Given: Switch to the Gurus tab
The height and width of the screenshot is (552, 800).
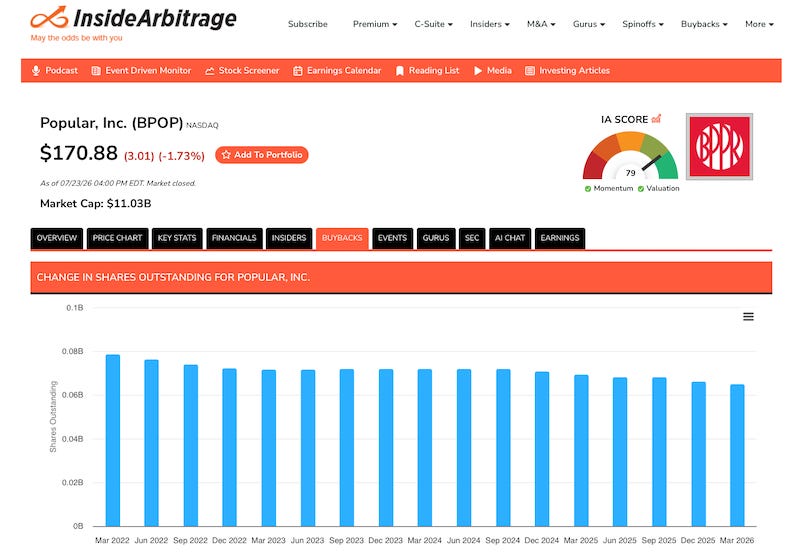Looking at the screenshot, I should 436,238.
